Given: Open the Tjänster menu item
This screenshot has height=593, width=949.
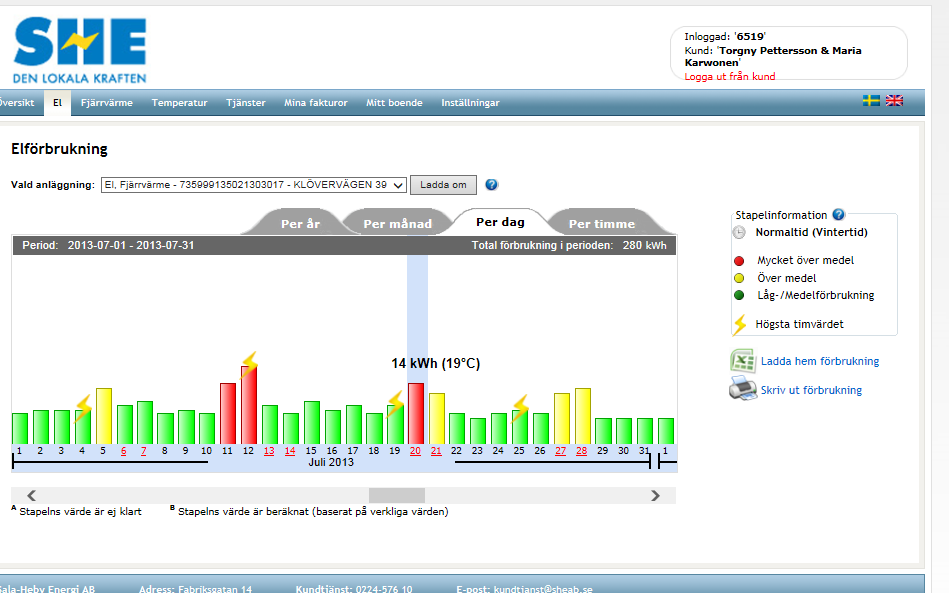Looking at the screenshot, I should click(246, 103).
